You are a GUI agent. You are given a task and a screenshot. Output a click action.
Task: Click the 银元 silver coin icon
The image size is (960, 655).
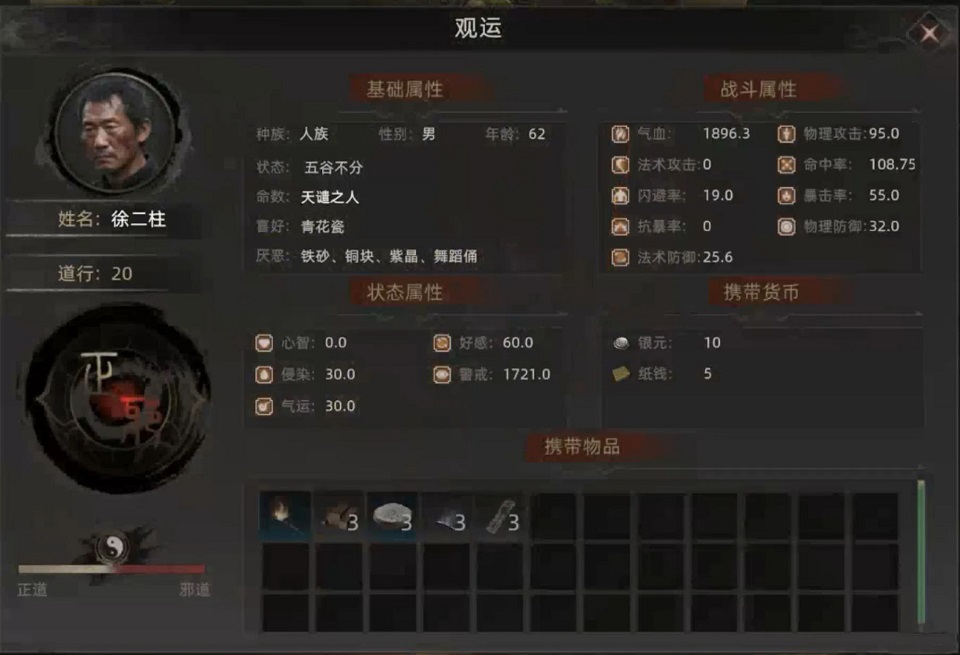coord(621,343)
